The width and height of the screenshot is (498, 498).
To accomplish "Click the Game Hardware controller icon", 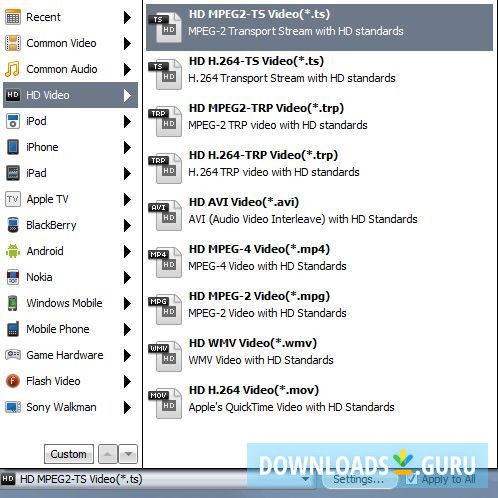I will click(13, 355).
